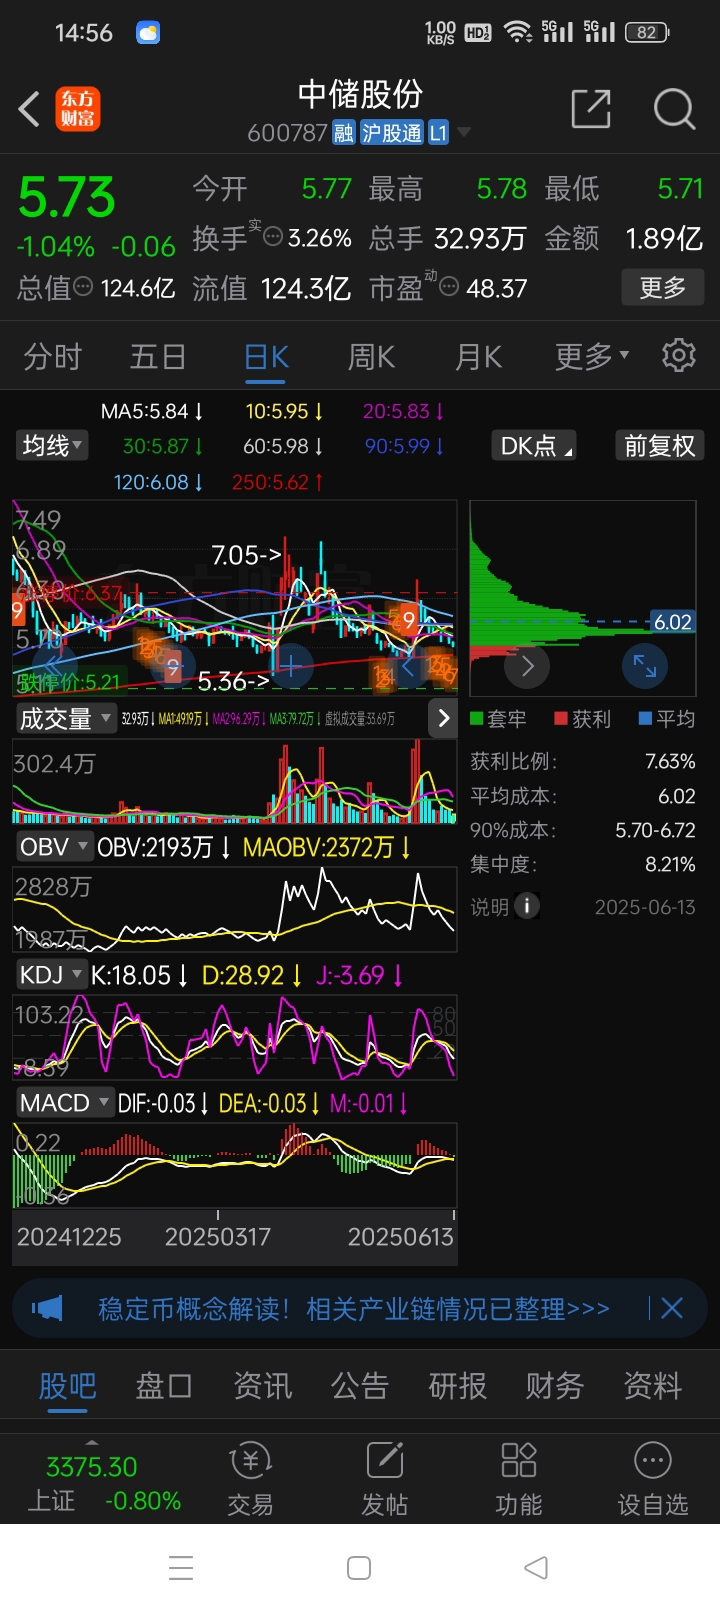Tap arrow to expand volume panel
720x1612 pixels.
point(443,718)
